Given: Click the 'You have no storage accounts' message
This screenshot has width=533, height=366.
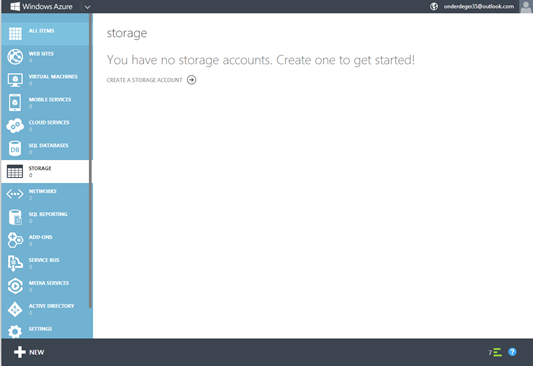Looking at the screenshot, I should (261, 60).
